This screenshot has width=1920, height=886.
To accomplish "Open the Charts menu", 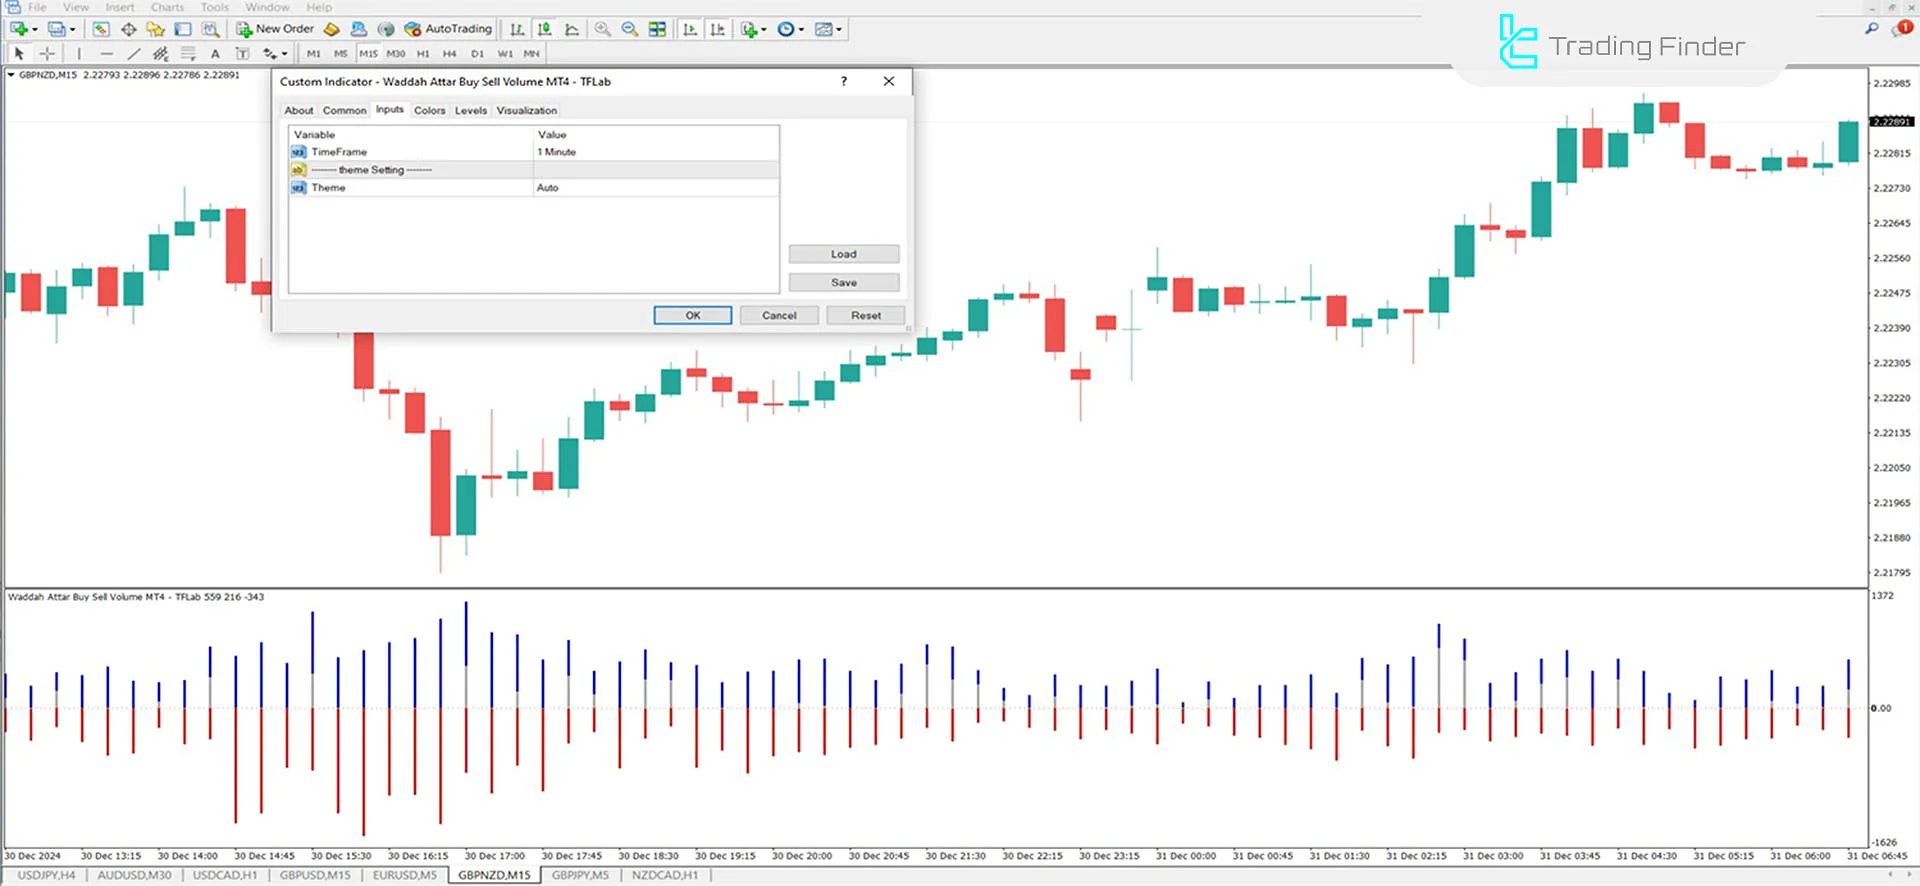I will click(167, 7).
